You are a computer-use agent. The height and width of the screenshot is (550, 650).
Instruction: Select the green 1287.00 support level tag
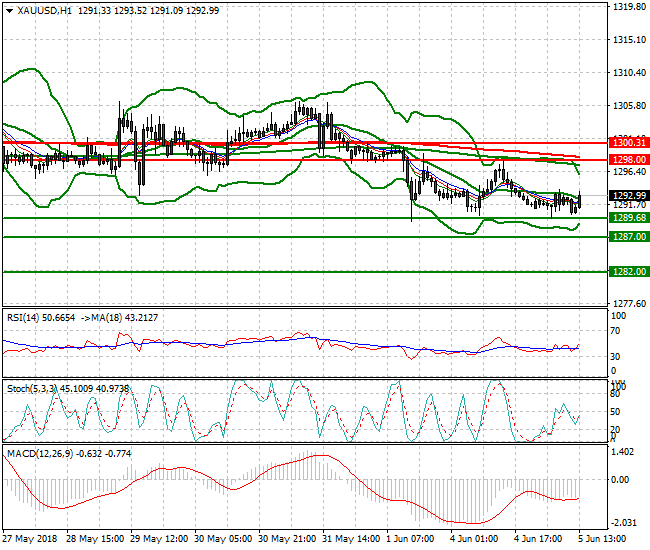click(624, 237)
